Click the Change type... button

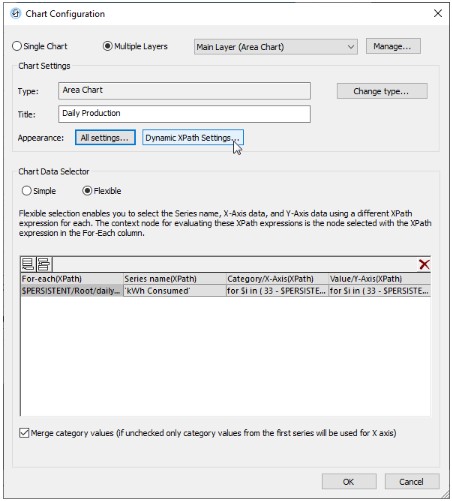click(382, 91)
